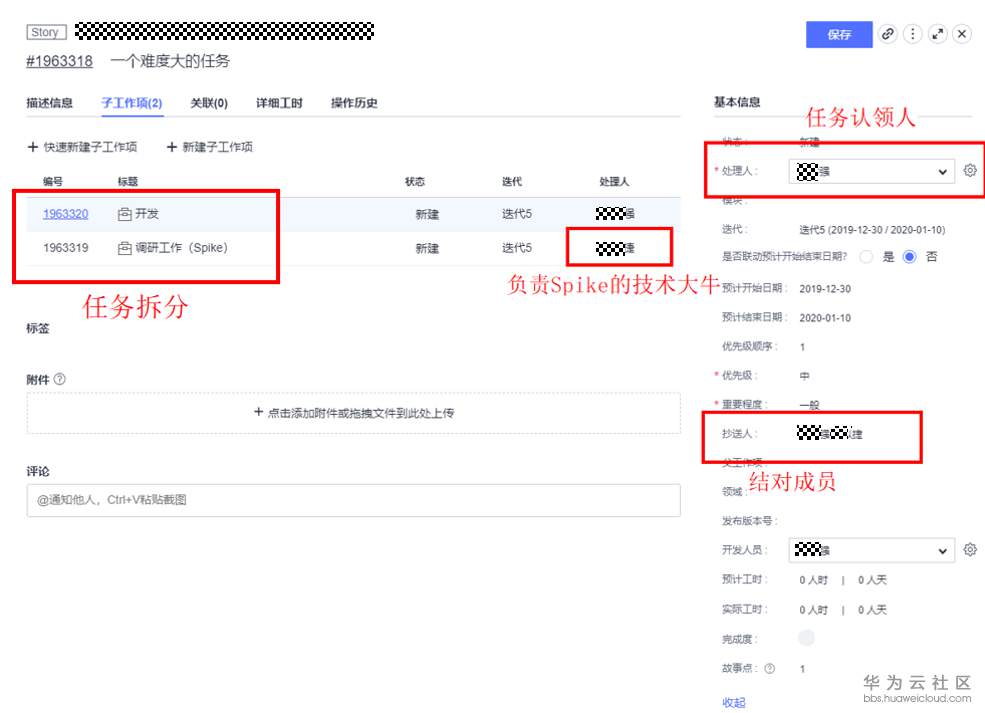Image resolution: width=985 pixels, height=713 pixels.
Task: Click the 重要程度 value 一般
Action: tap(809, 405)
